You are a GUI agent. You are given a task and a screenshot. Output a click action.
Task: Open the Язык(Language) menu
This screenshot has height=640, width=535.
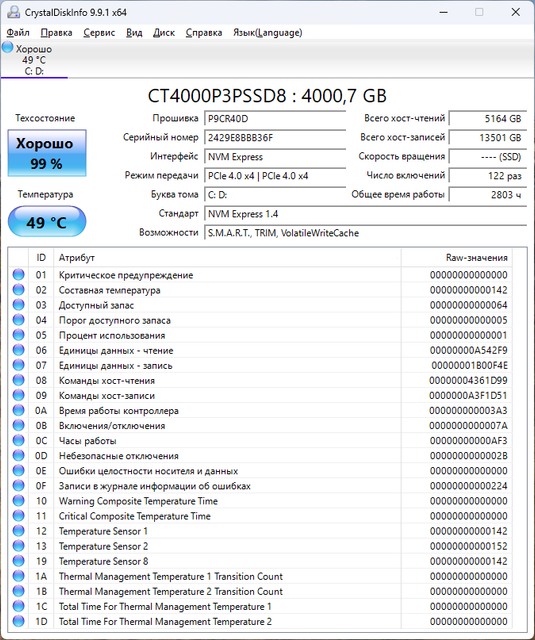pyautogui.click(x=268, y=33)
